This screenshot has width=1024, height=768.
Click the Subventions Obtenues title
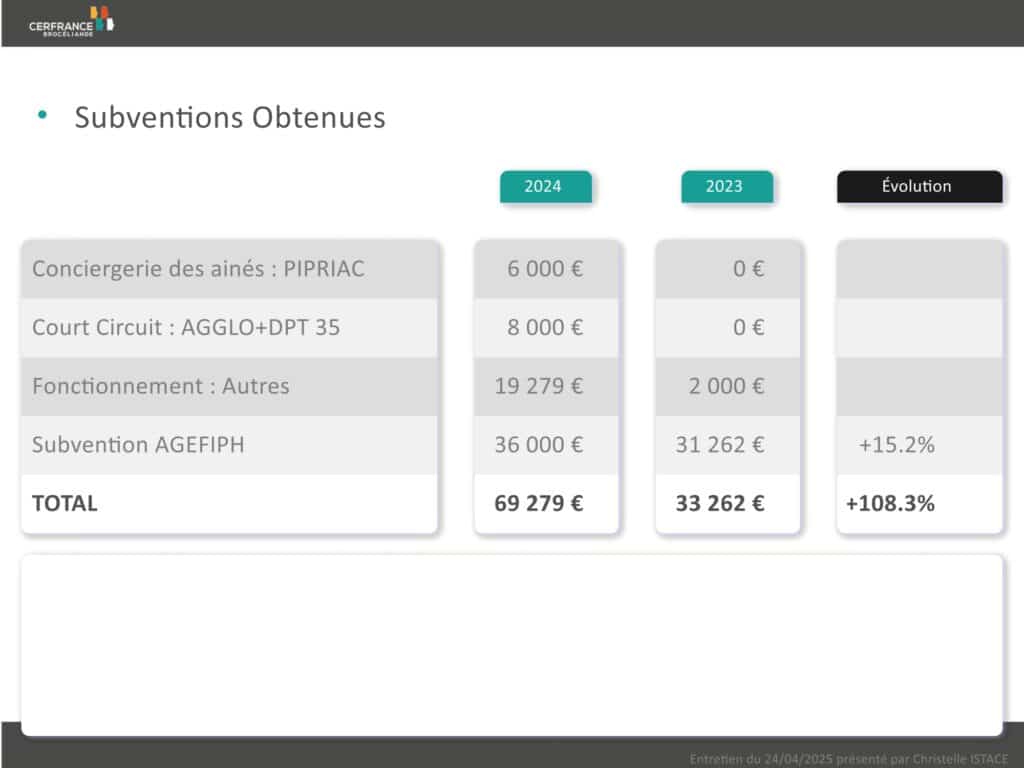click(x=230, y=118)
